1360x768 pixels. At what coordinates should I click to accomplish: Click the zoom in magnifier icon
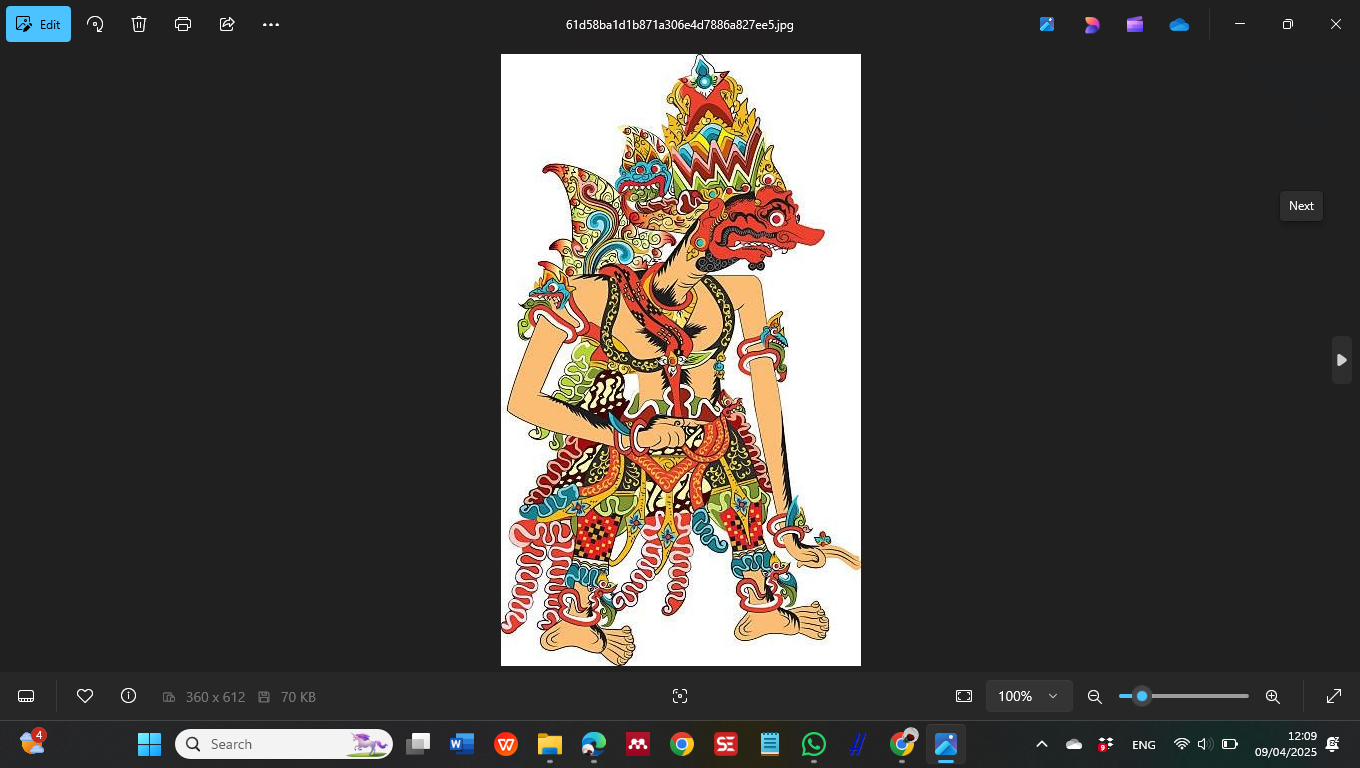[1273, 696]
